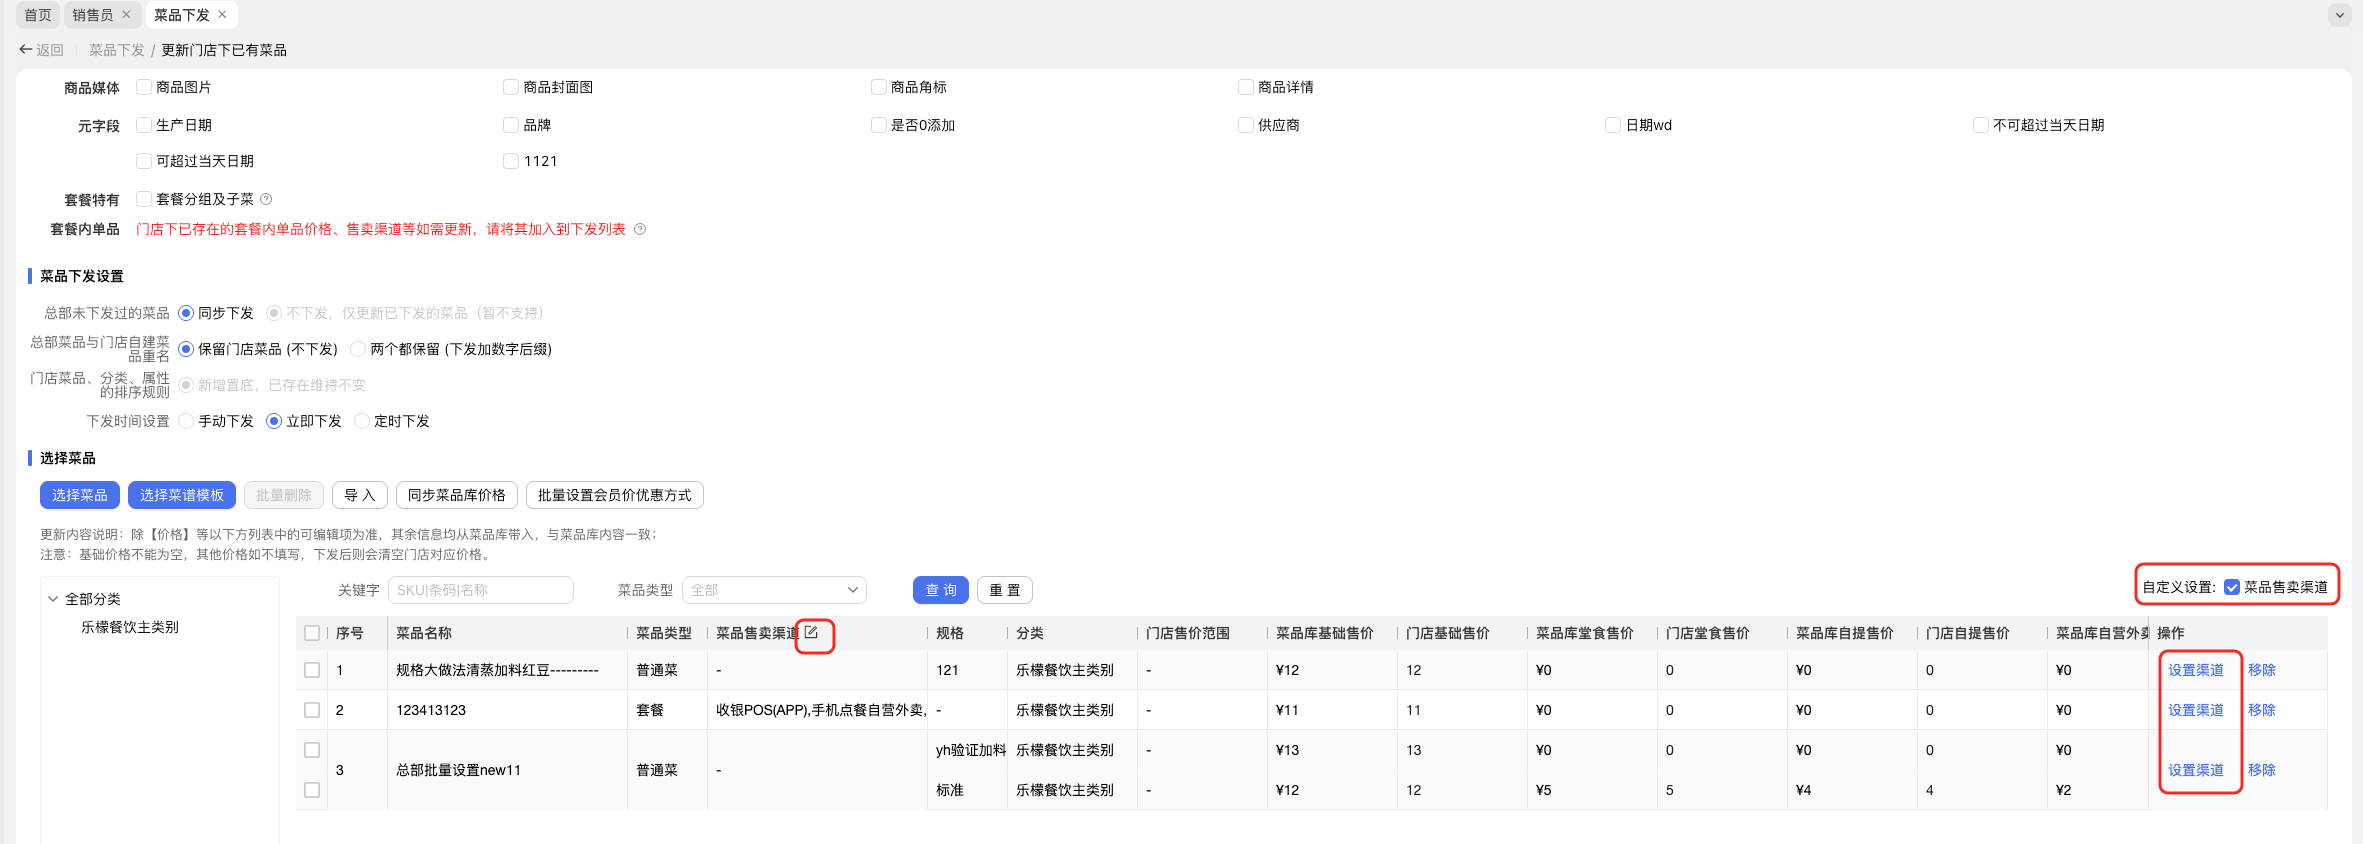Open the 菜品类型 dropdown

(774, 590)
